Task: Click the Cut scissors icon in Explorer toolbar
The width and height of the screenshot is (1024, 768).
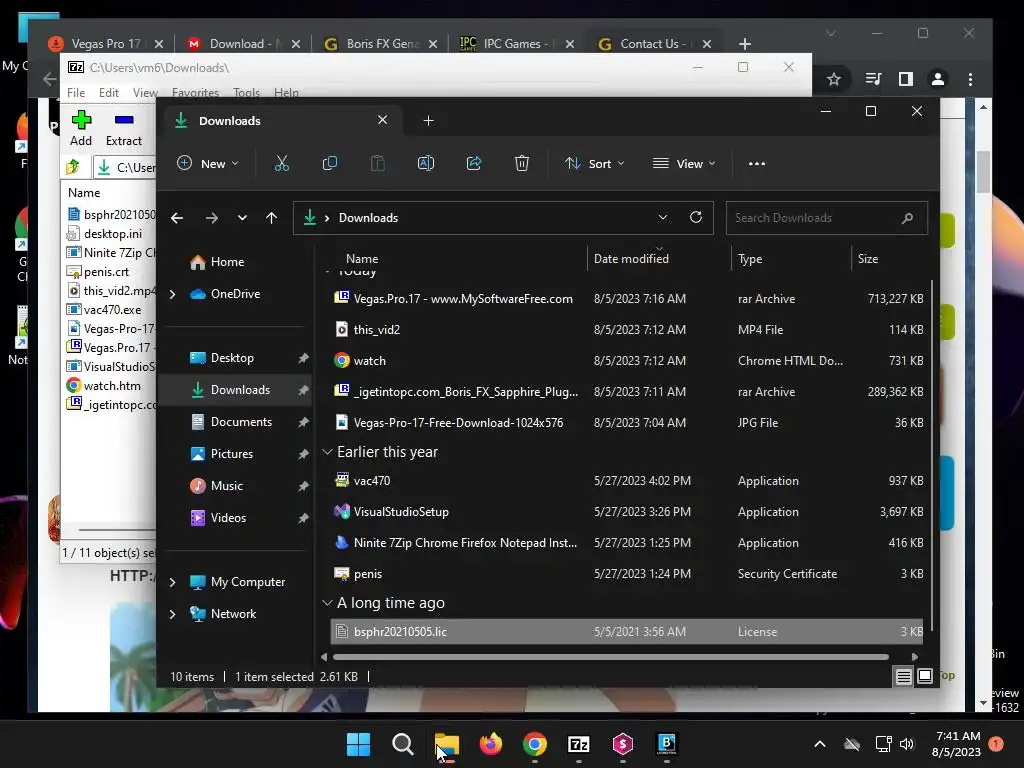Action: [x=281, y=163]
